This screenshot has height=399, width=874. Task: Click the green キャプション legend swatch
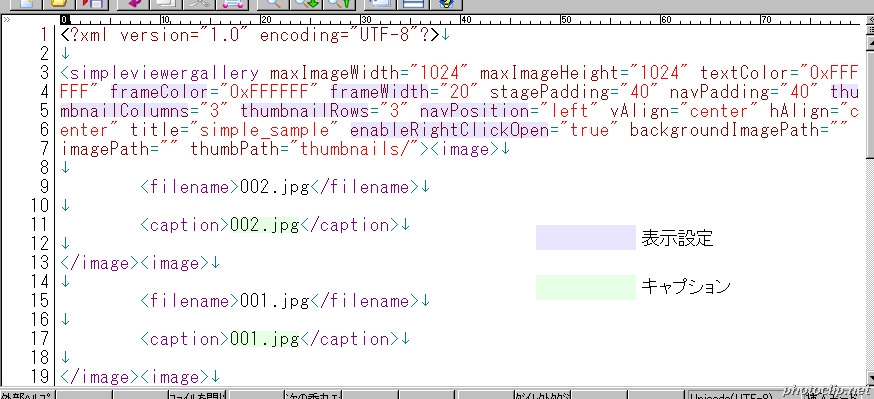585,287
